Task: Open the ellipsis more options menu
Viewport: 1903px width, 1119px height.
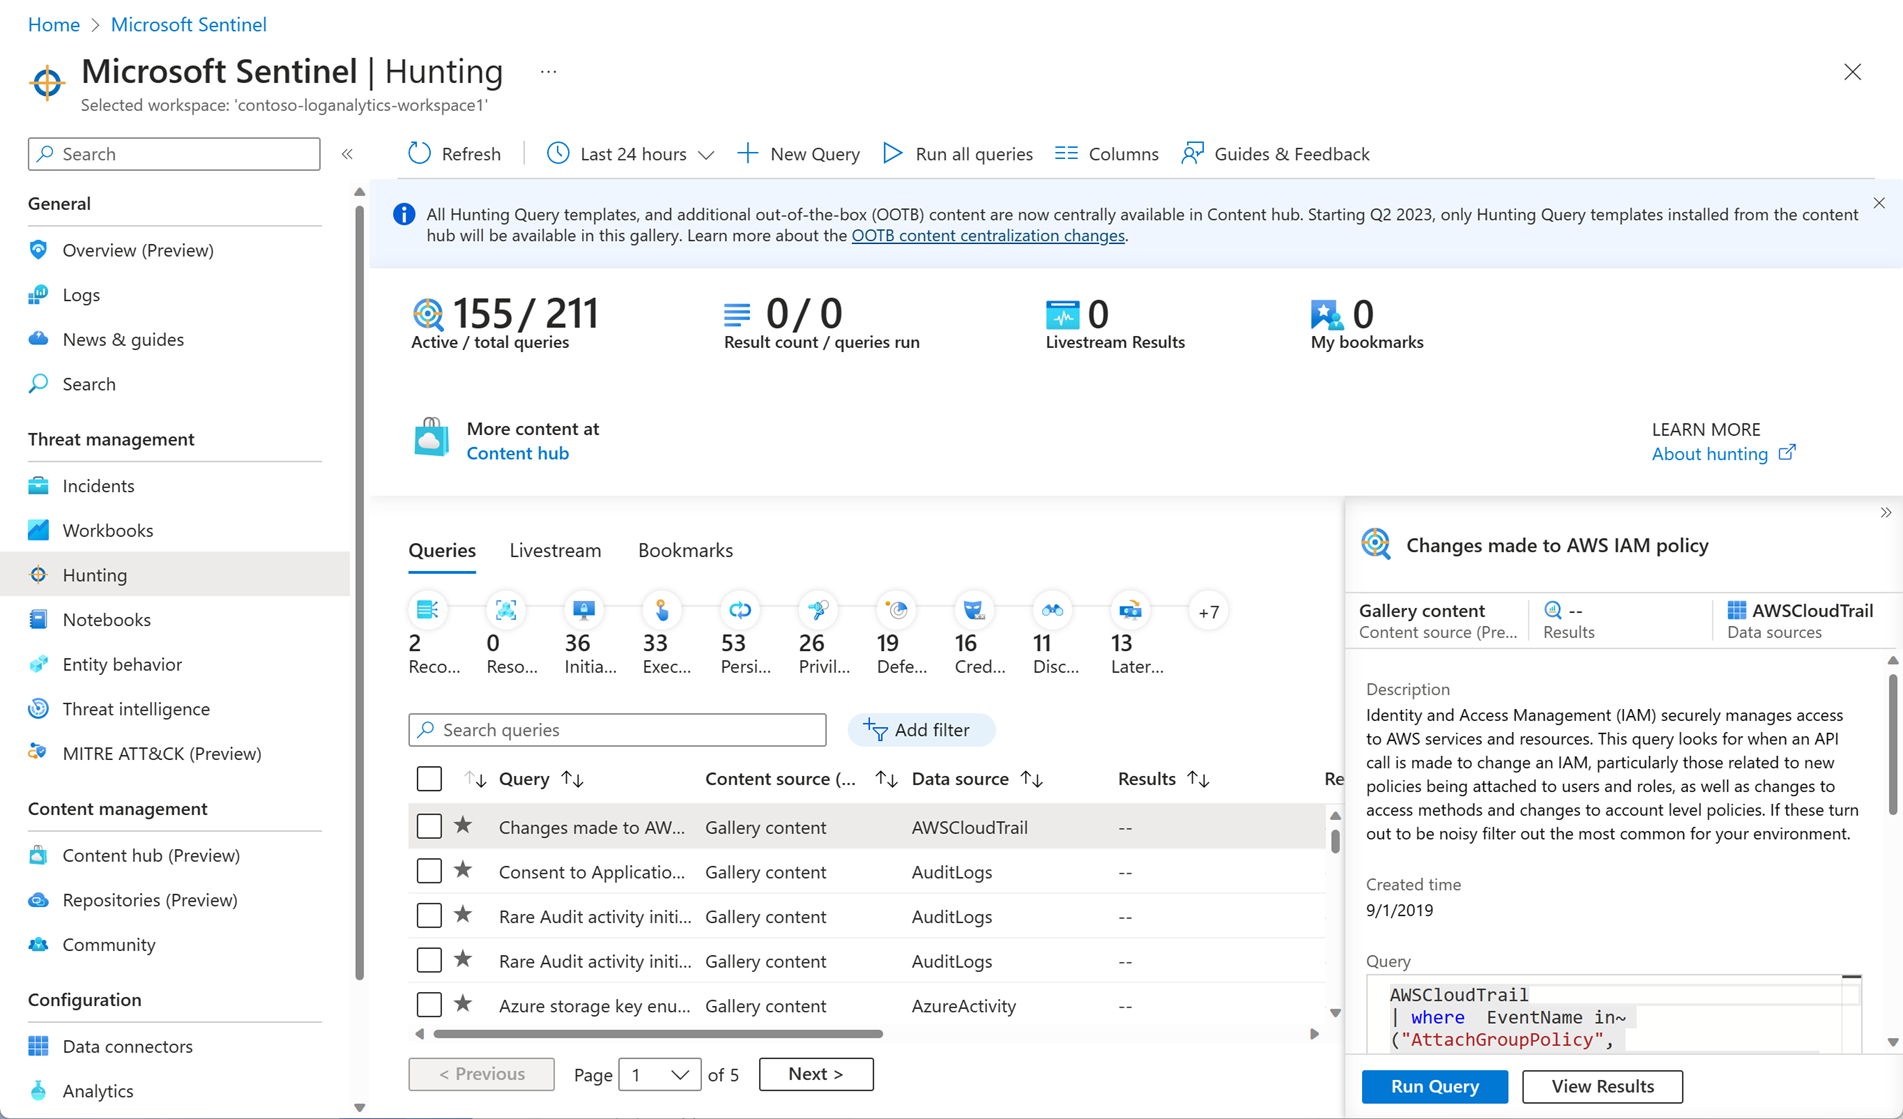Action: coord(548,72)
